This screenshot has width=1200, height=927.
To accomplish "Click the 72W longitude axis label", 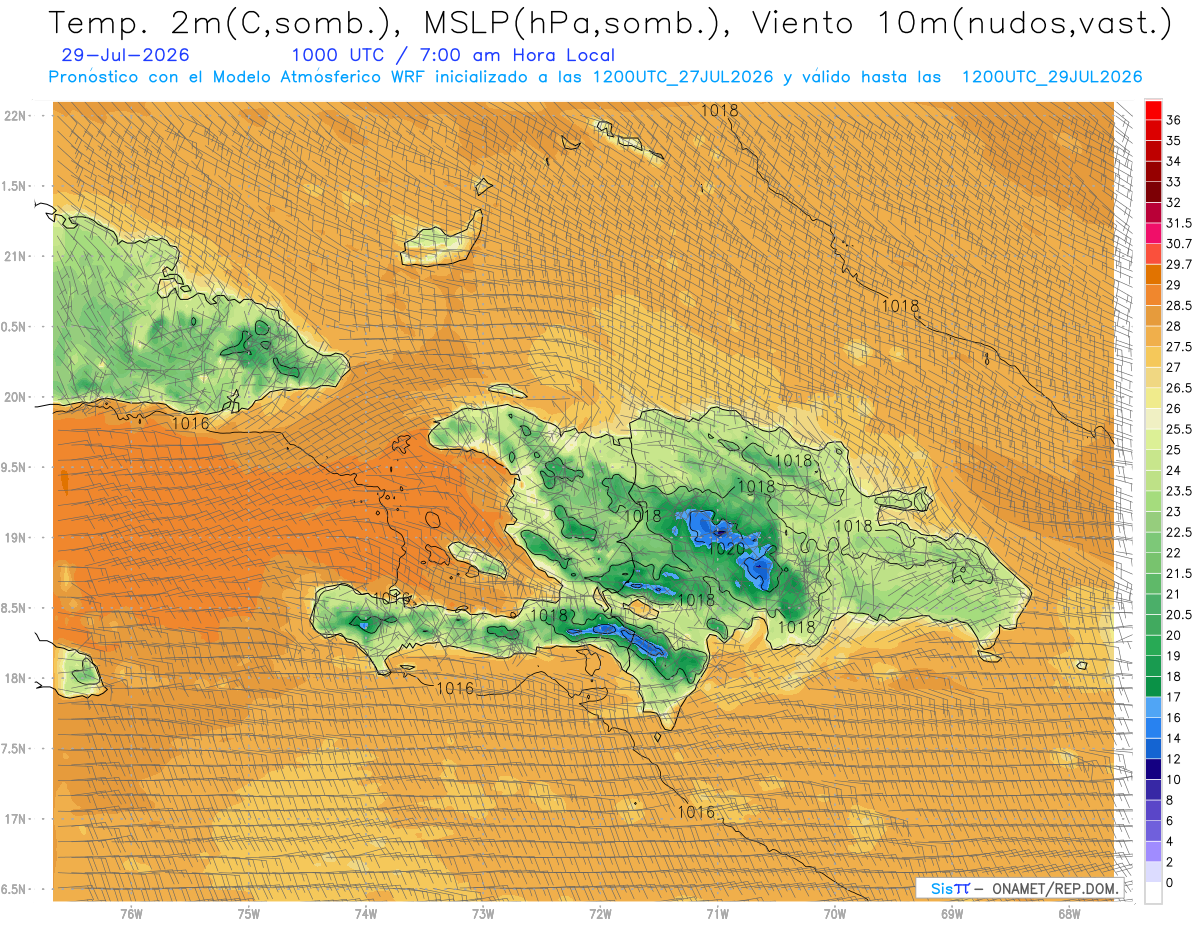I will (x=600, y=914).
